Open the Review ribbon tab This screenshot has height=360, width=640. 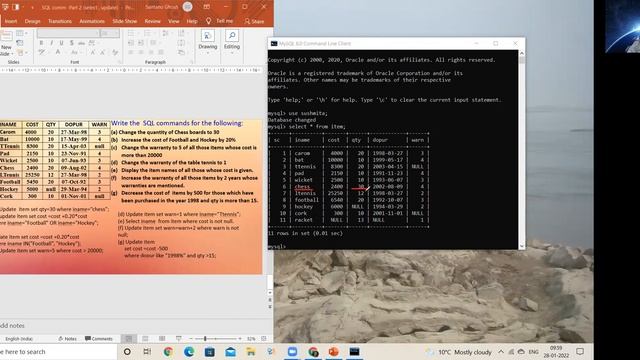click(x=153, y=21)
